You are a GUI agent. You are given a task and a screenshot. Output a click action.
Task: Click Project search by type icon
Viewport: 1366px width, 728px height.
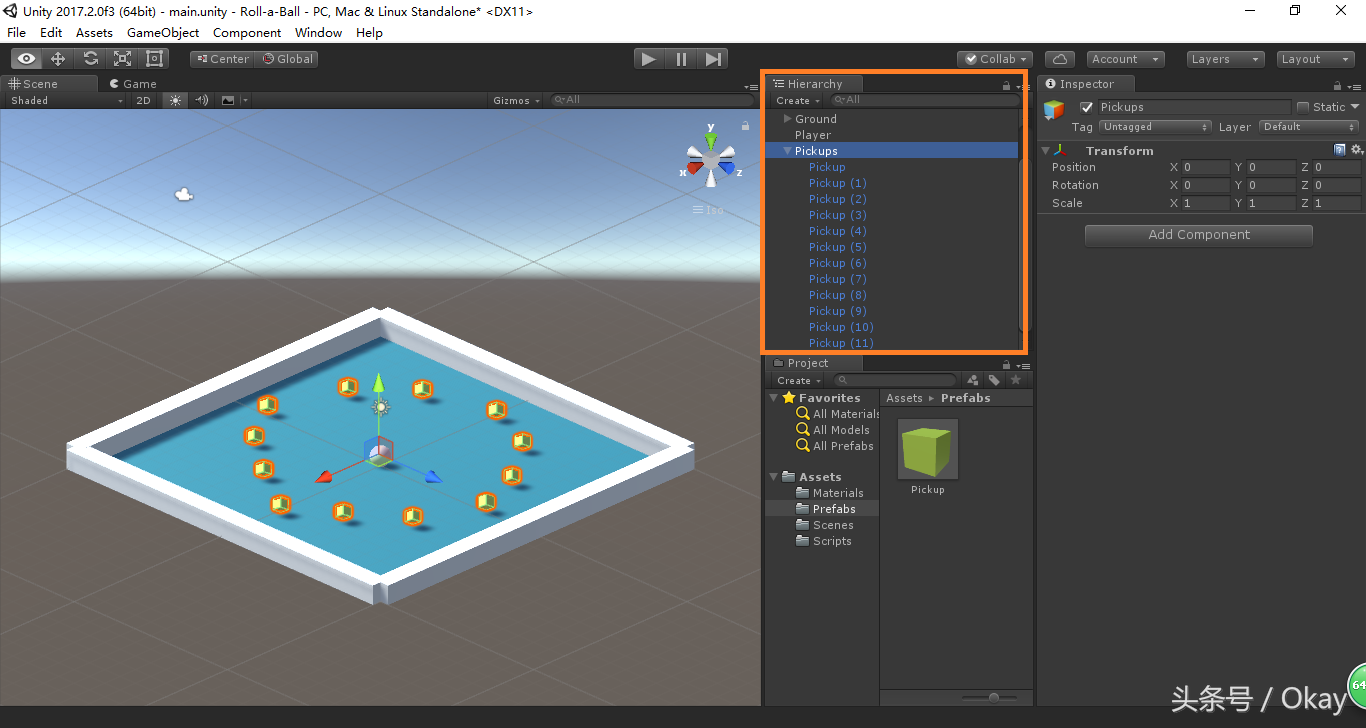(x=973, y=380)
